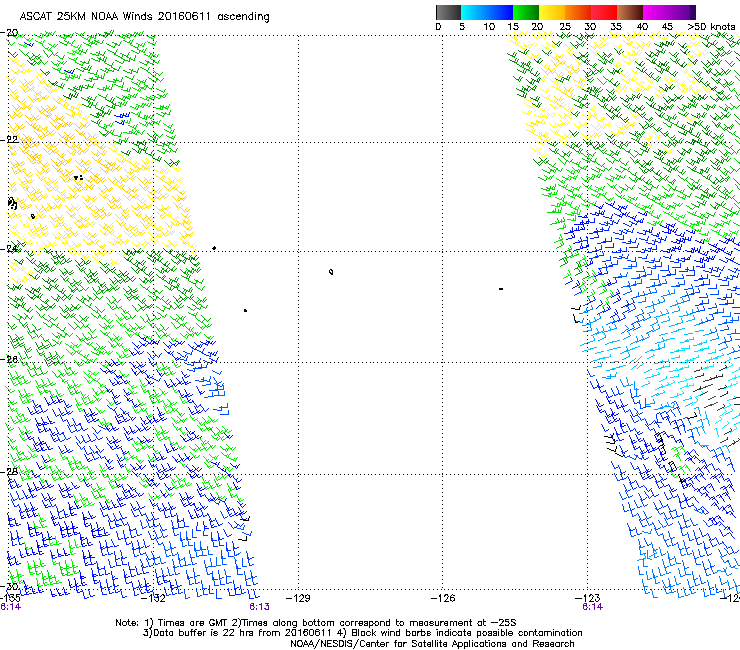Click the '-132' longitude label
Viewport: 740px width, 650px height.
[154, 599]
